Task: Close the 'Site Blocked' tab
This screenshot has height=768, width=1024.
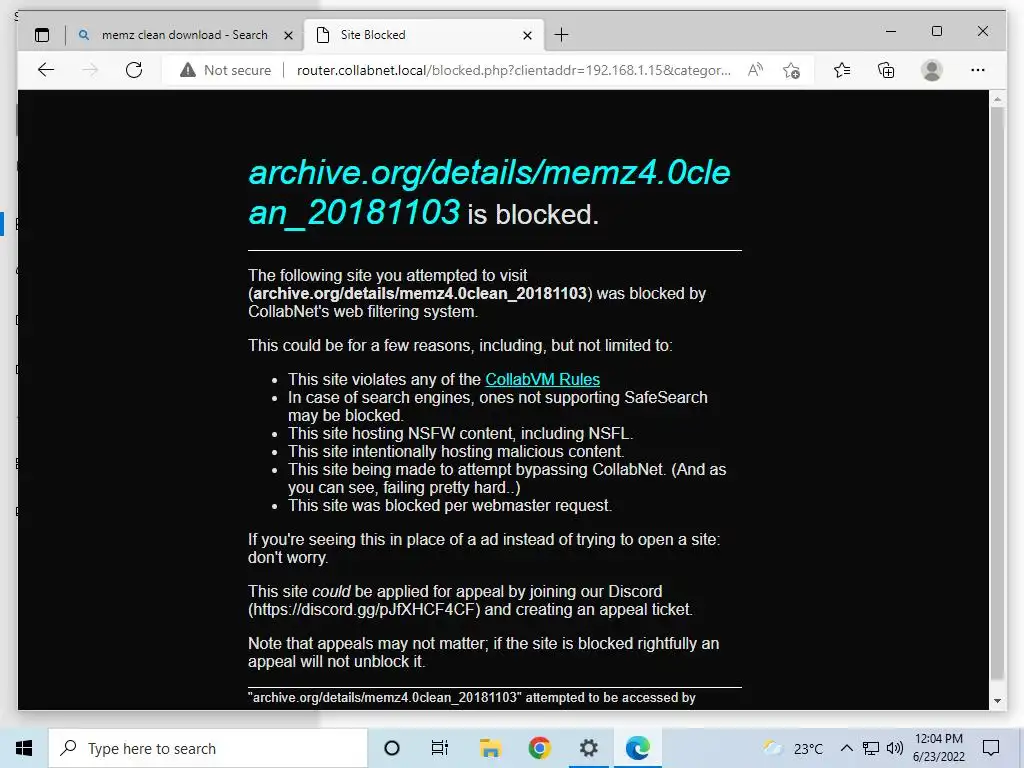Action: coord(528,35)
